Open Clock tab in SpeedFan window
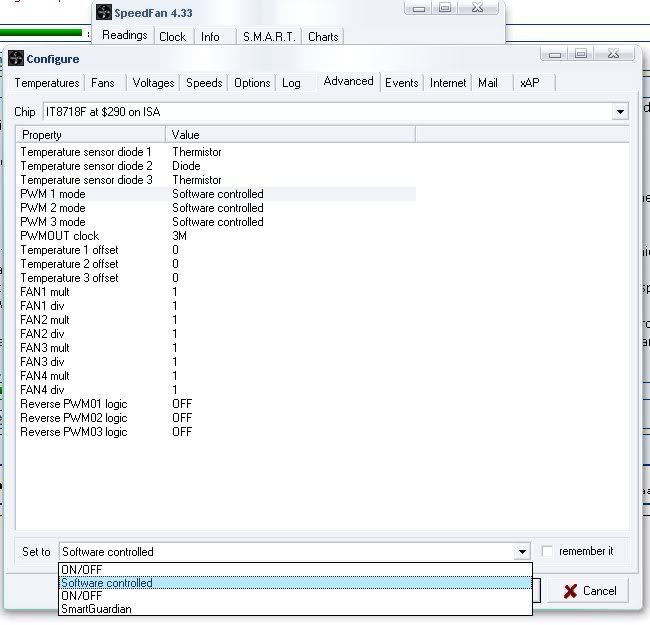This screenshot has height=625, width=650. 172,37
